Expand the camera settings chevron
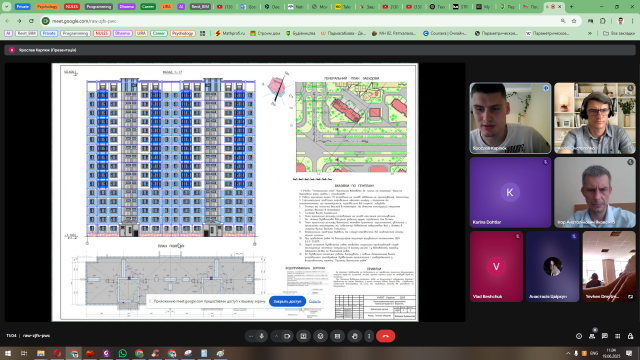 pyautogui.click(x=276, y=336)
